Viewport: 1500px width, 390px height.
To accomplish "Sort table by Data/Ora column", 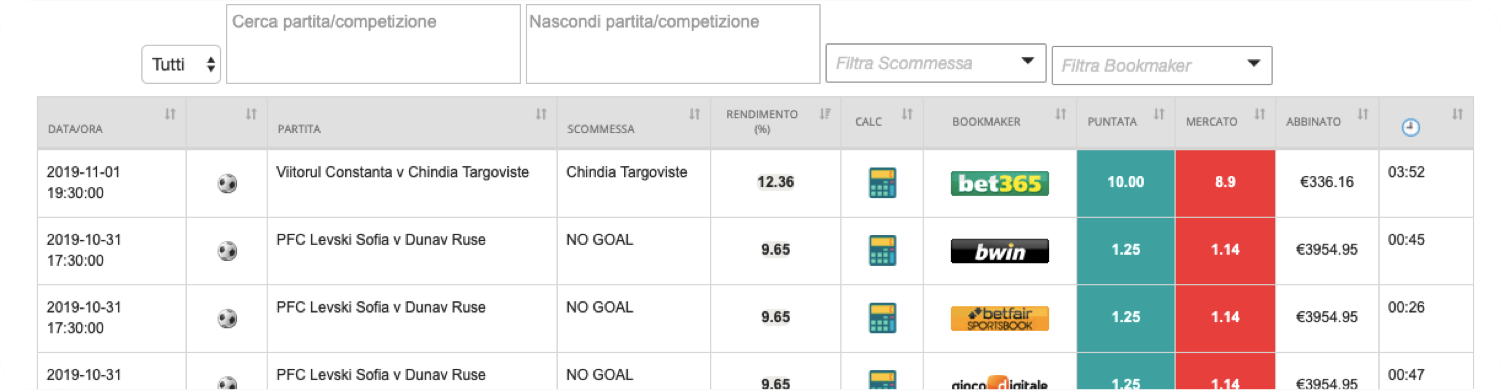I will pos(112,122).
